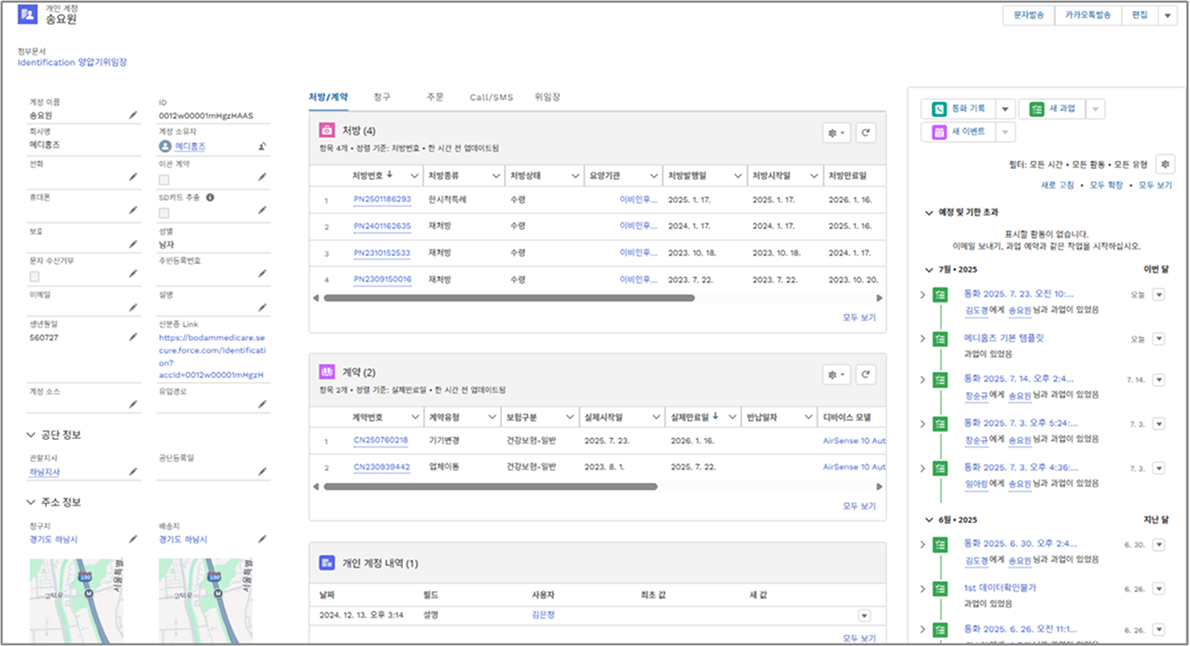Click the edit pencil beside 생년월일 field

click(133, 337)
